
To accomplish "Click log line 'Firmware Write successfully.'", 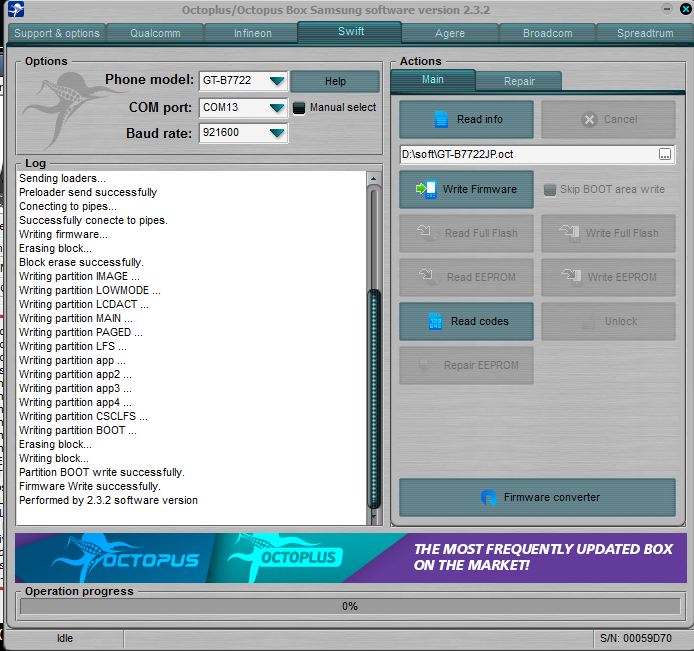I will (x=90, y=486).
